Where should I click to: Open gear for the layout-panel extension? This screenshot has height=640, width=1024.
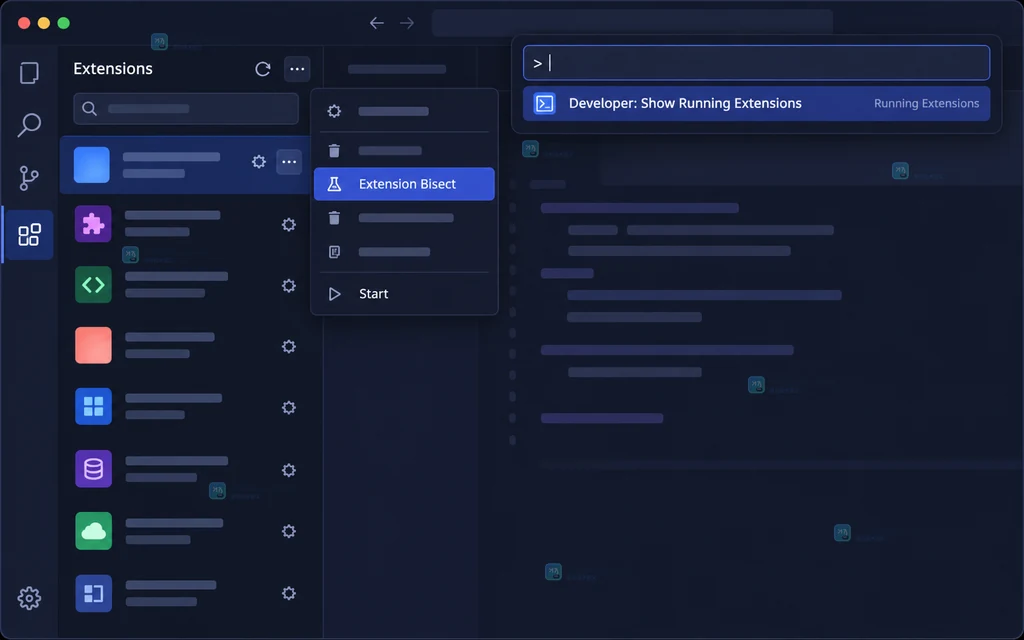289,594
